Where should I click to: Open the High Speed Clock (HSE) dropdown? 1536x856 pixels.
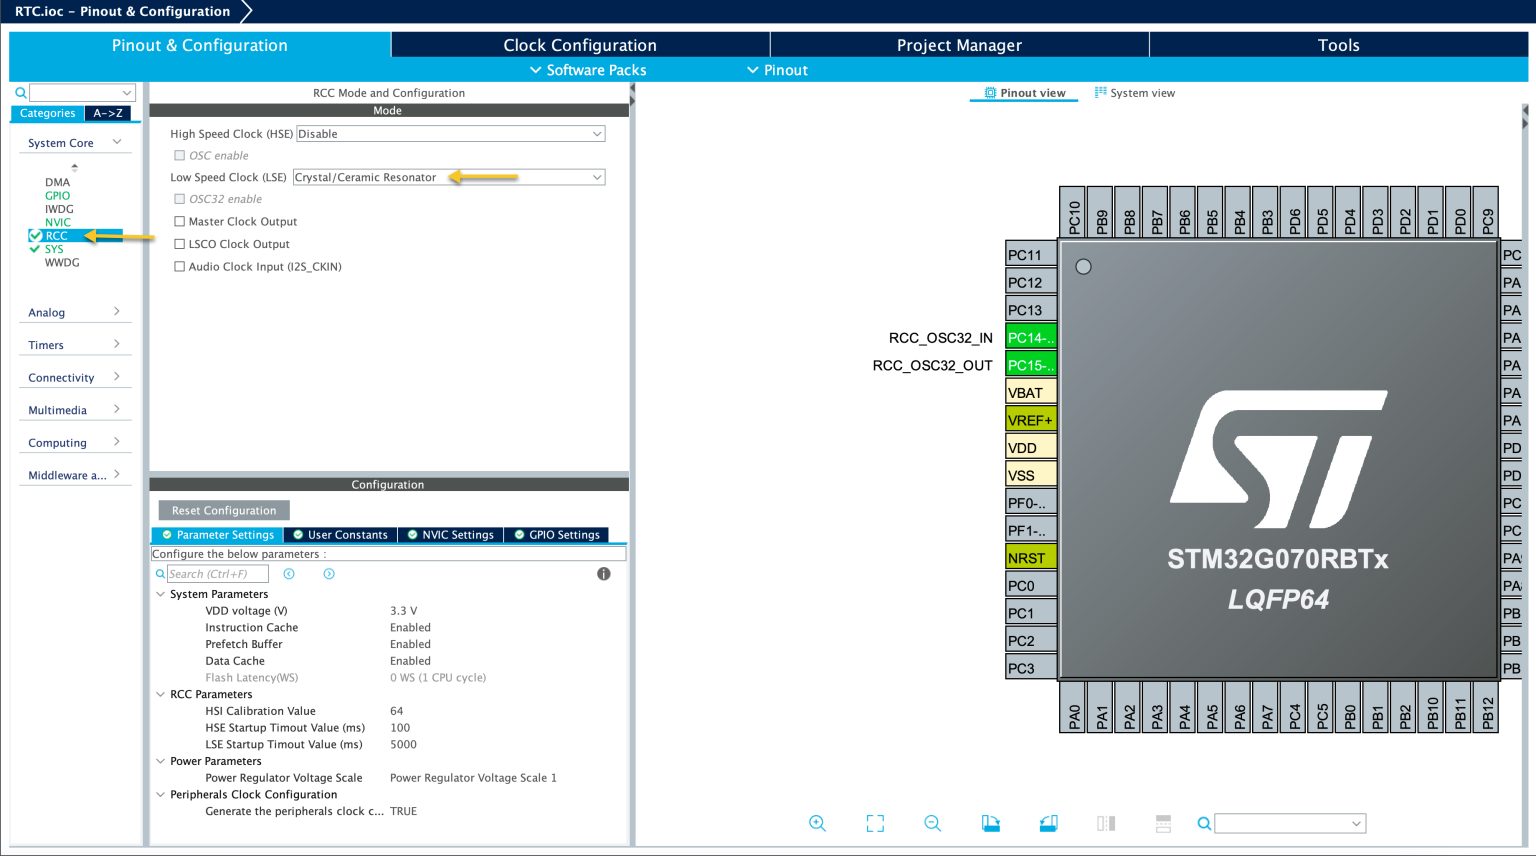point(596,133)
